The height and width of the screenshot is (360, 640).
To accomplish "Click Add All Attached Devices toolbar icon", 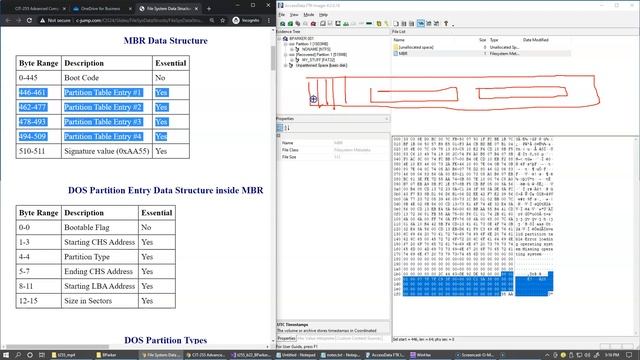I will click(290, 24).
